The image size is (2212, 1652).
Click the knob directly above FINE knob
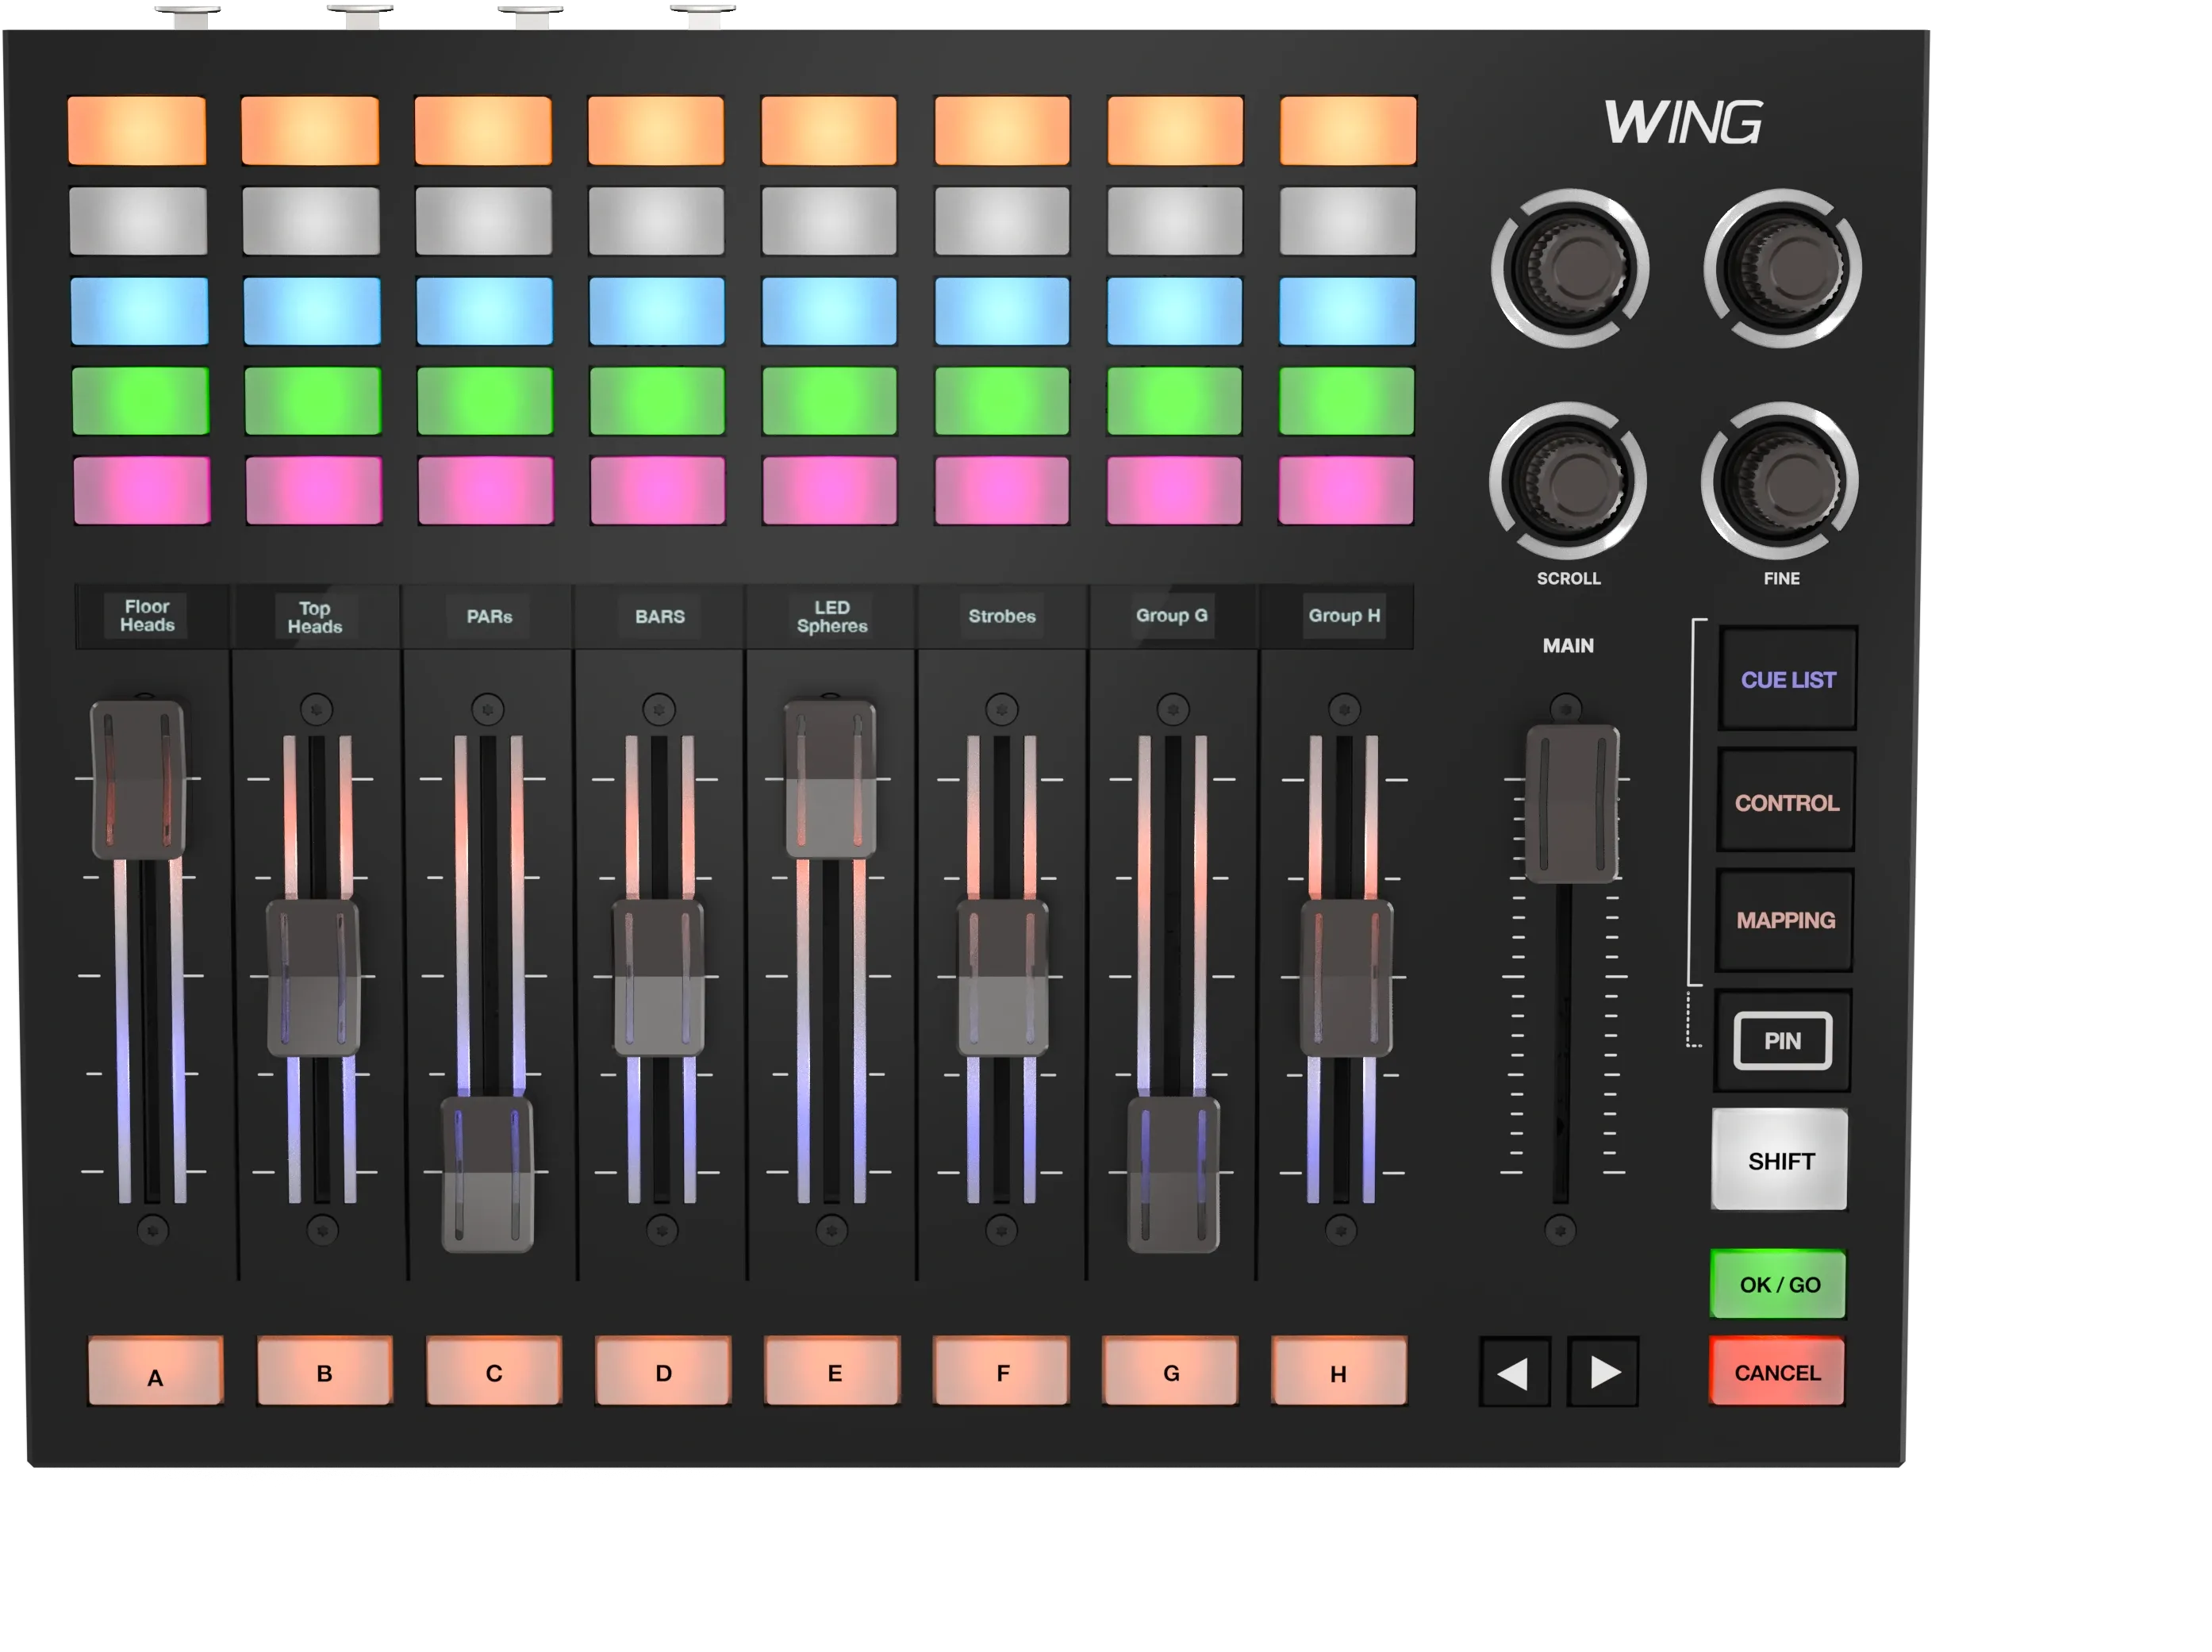tap(1783, 268)
